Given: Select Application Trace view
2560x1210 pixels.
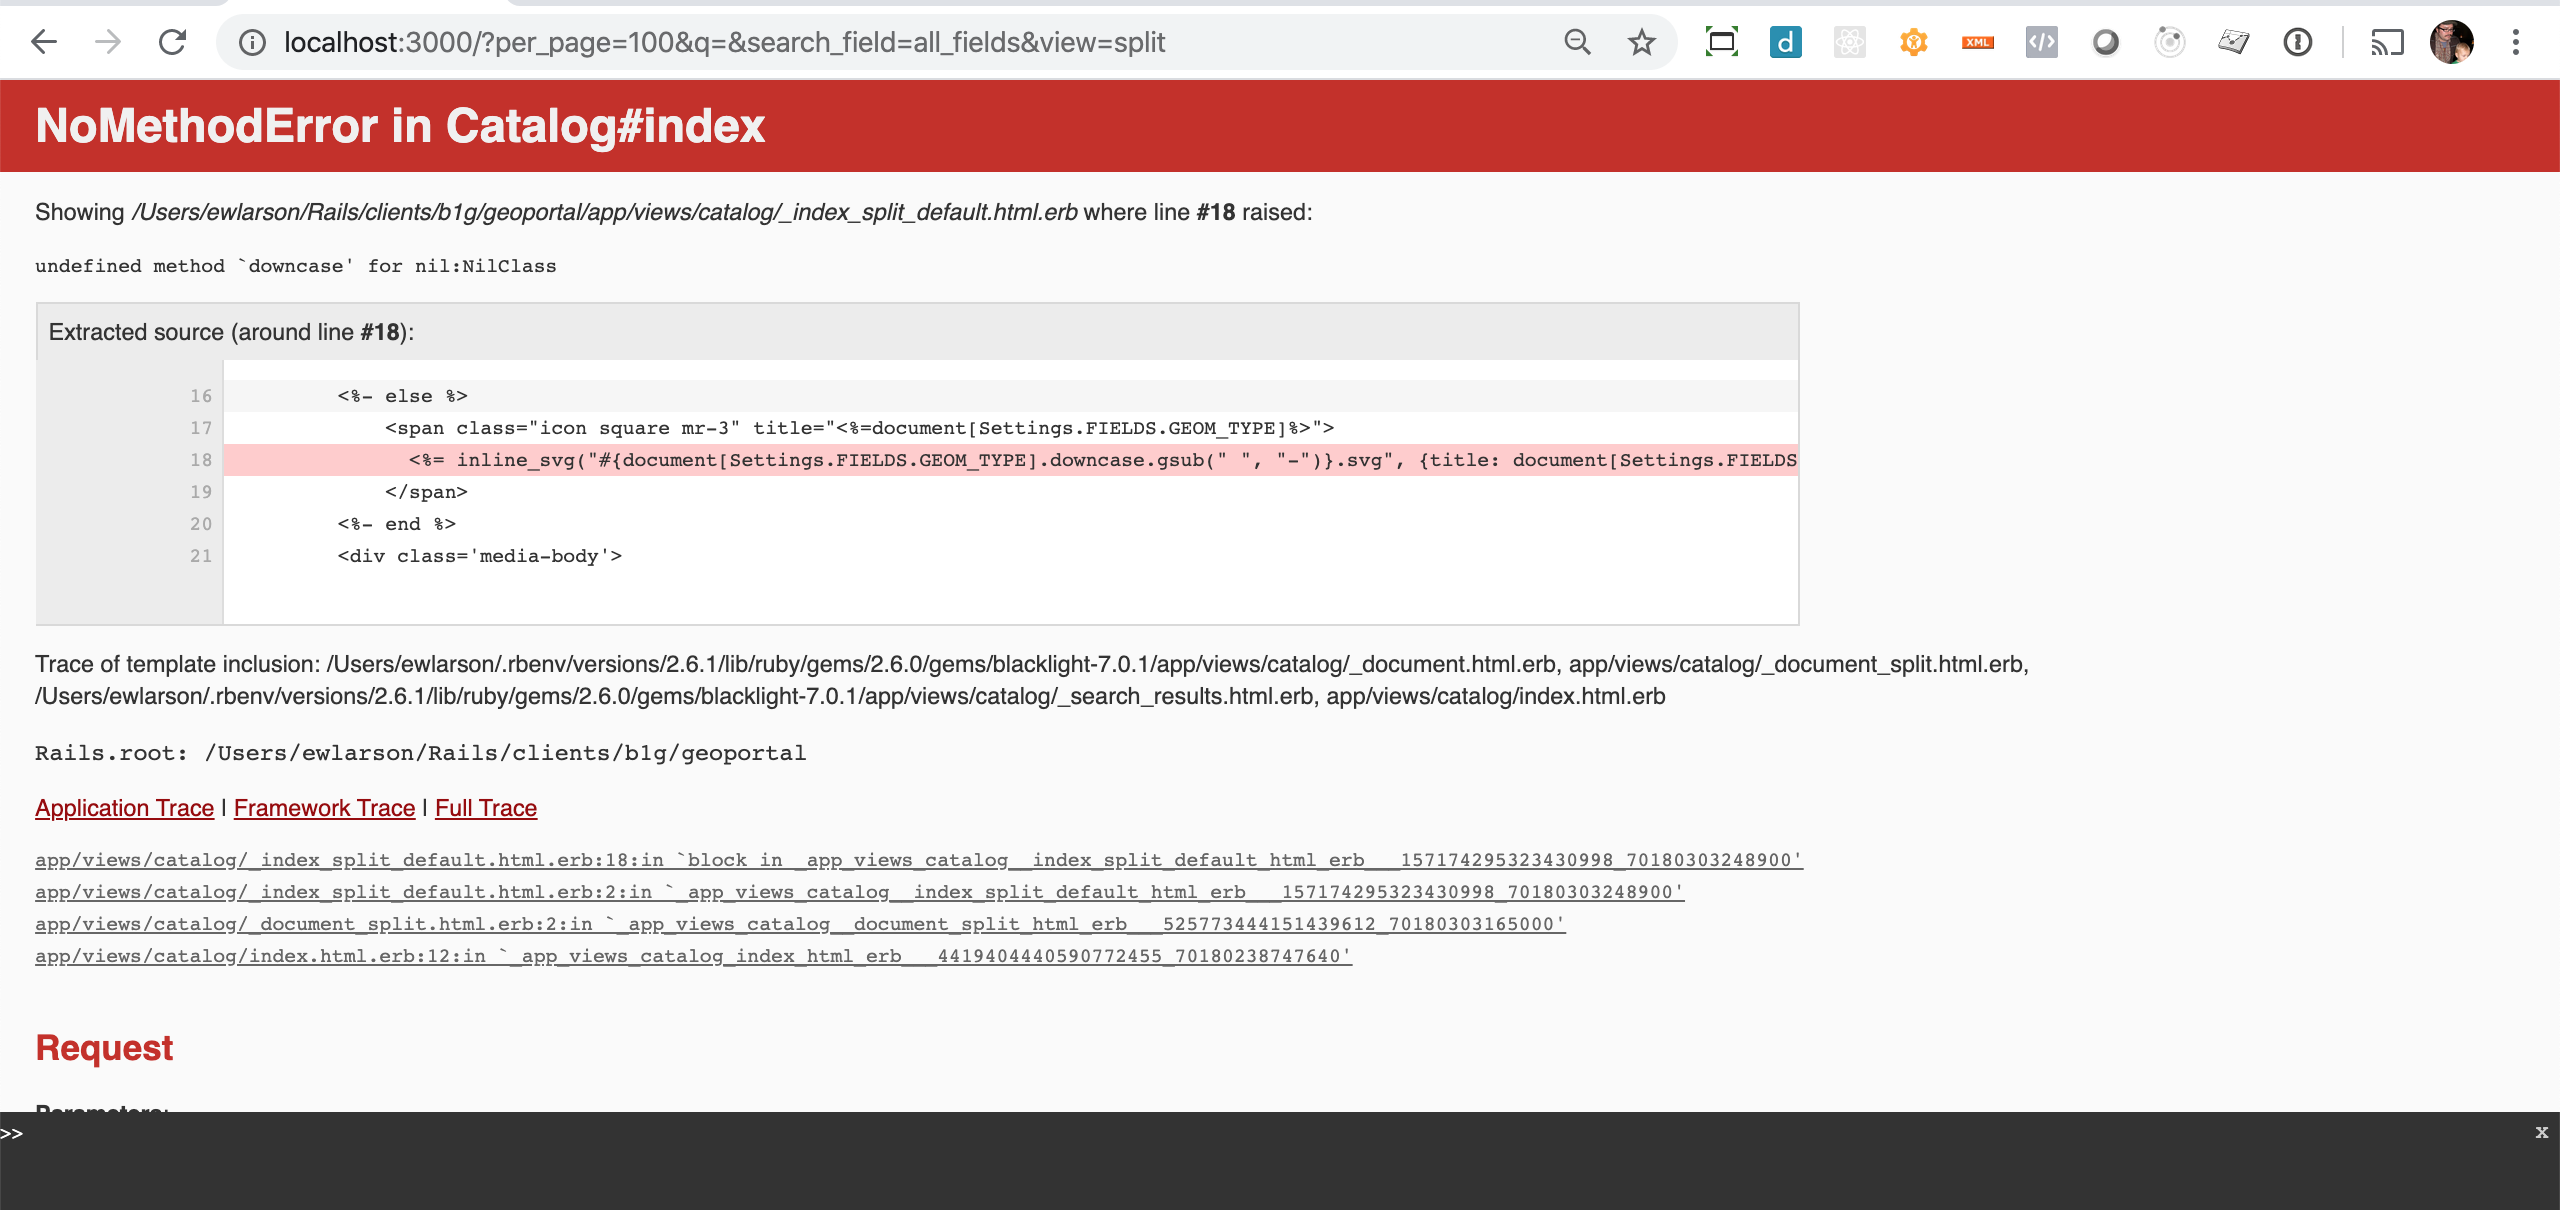Looking at the screenshot, I should coord(124,808).
